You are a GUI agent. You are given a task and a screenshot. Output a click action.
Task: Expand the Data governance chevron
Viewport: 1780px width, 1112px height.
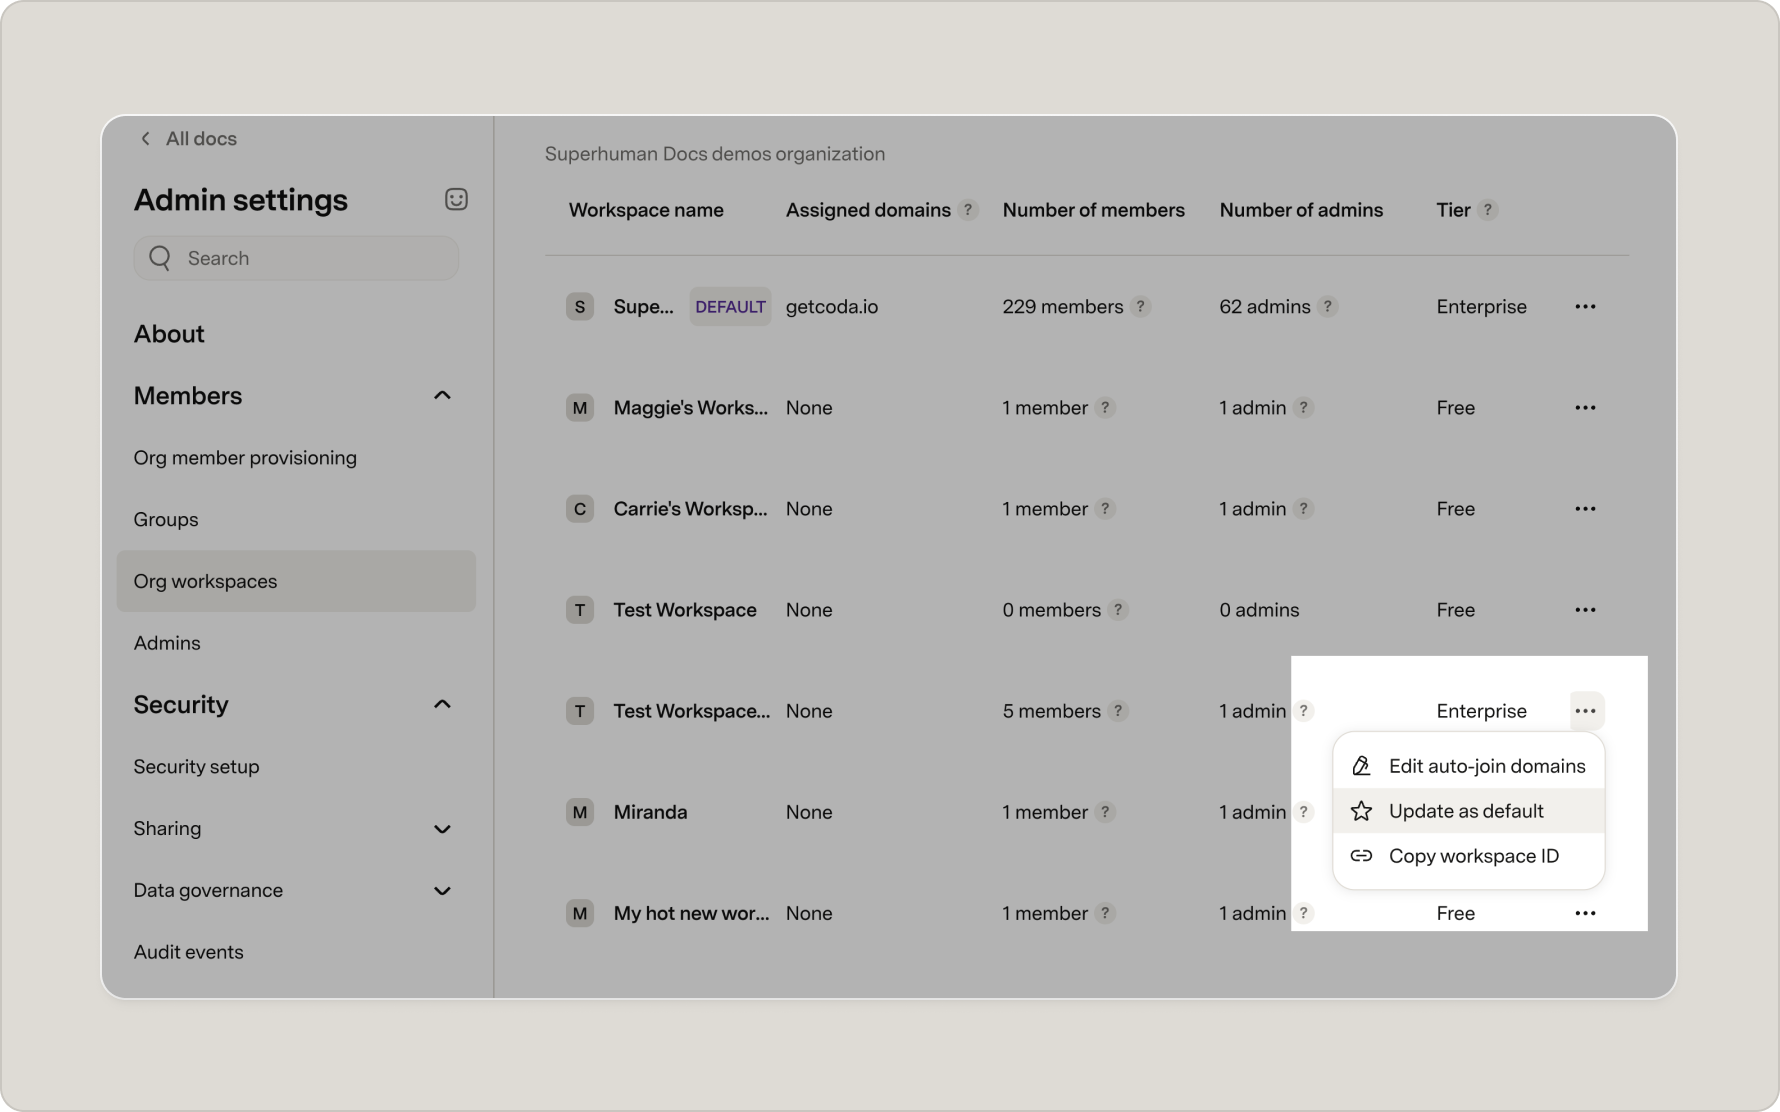pos(442,891)
